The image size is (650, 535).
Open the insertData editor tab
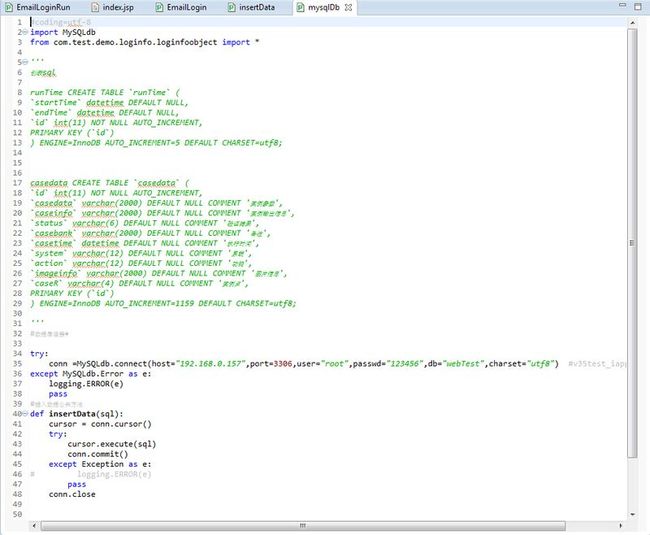click(252, 7)
